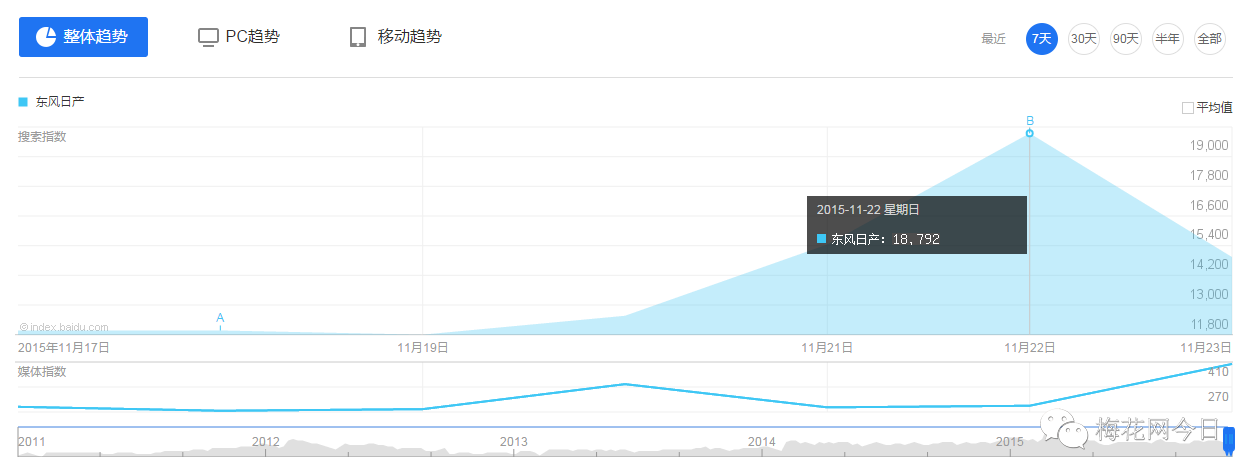This screenshot has width=1247, height=470.
Task: Click 2011 on the overview timeline
Action: [x=32, y=442]
